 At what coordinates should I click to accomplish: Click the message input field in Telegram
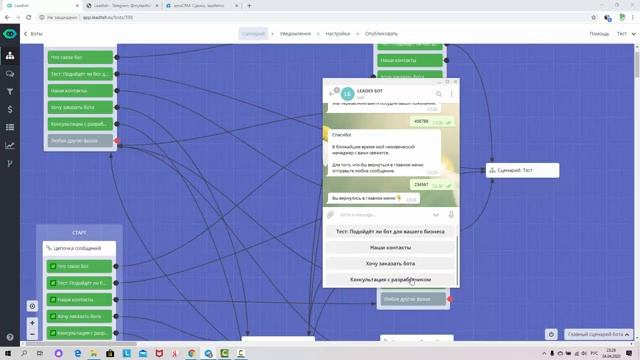(384, 215)
